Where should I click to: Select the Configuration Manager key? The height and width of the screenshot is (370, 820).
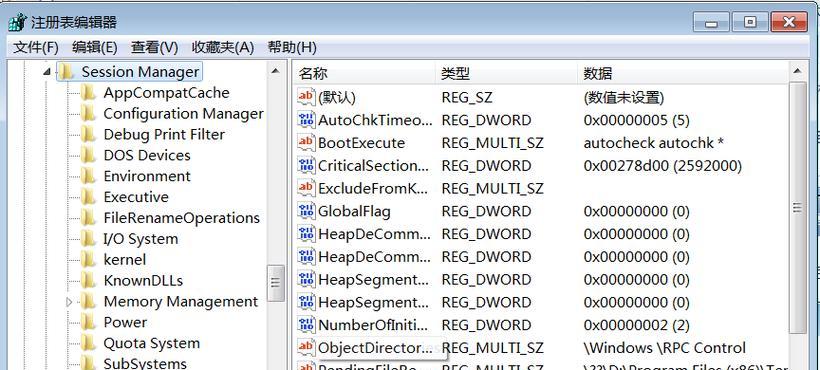coord(184,113)
